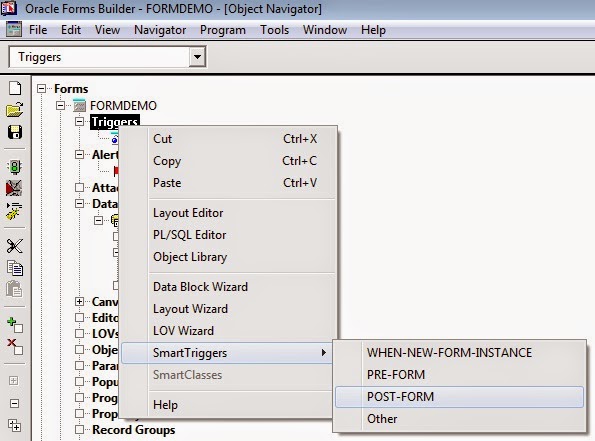Screen dimensions: 595x441
Task: Collapse the Triggers node
Action: [x=79, y=121]
